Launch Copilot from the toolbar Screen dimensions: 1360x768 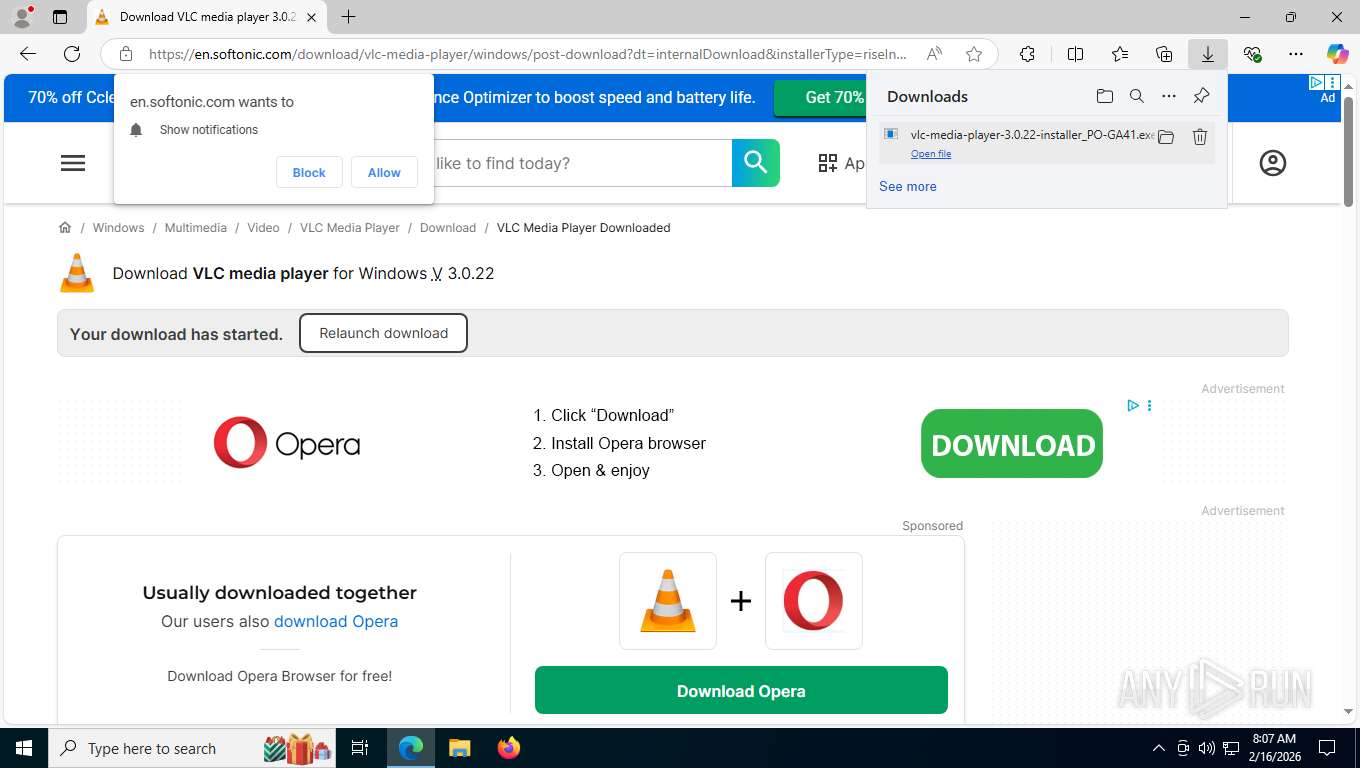1337,54
